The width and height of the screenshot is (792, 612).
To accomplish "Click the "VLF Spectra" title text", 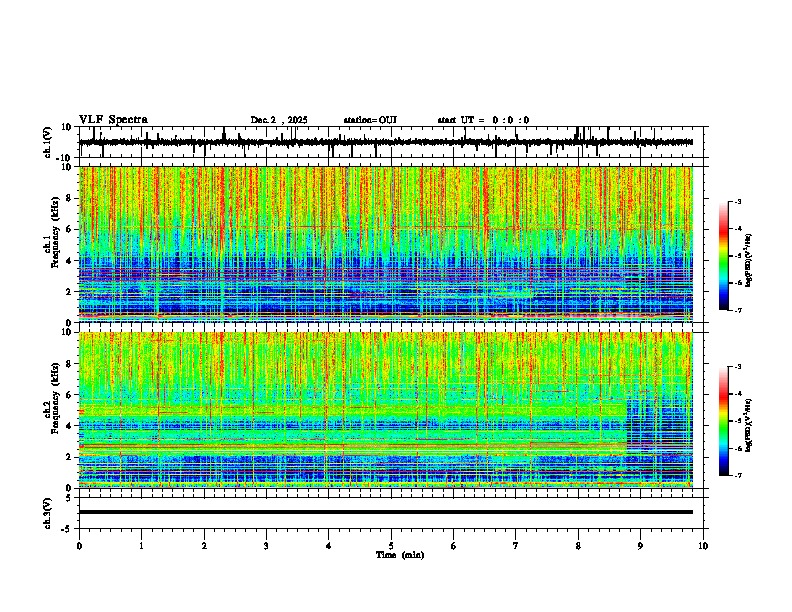I will click(114, 120).
